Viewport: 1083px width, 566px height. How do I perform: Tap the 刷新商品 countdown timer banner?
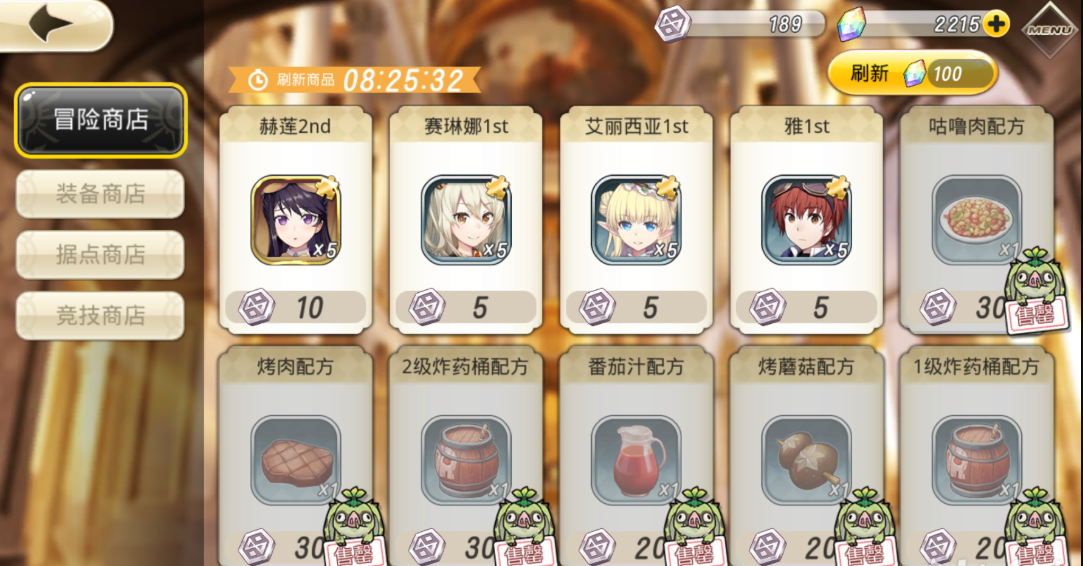(x=354, y=80)
